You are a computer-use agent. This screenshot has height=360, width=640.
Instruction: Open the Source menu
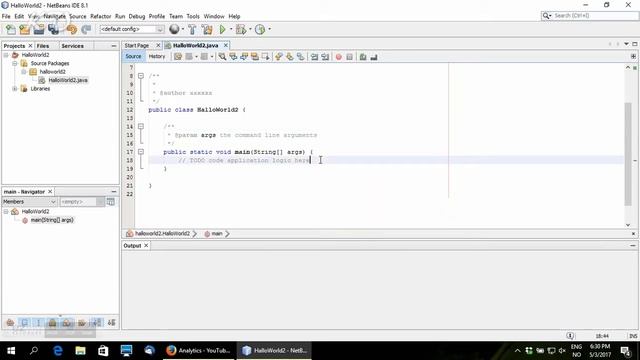point(78,16)
